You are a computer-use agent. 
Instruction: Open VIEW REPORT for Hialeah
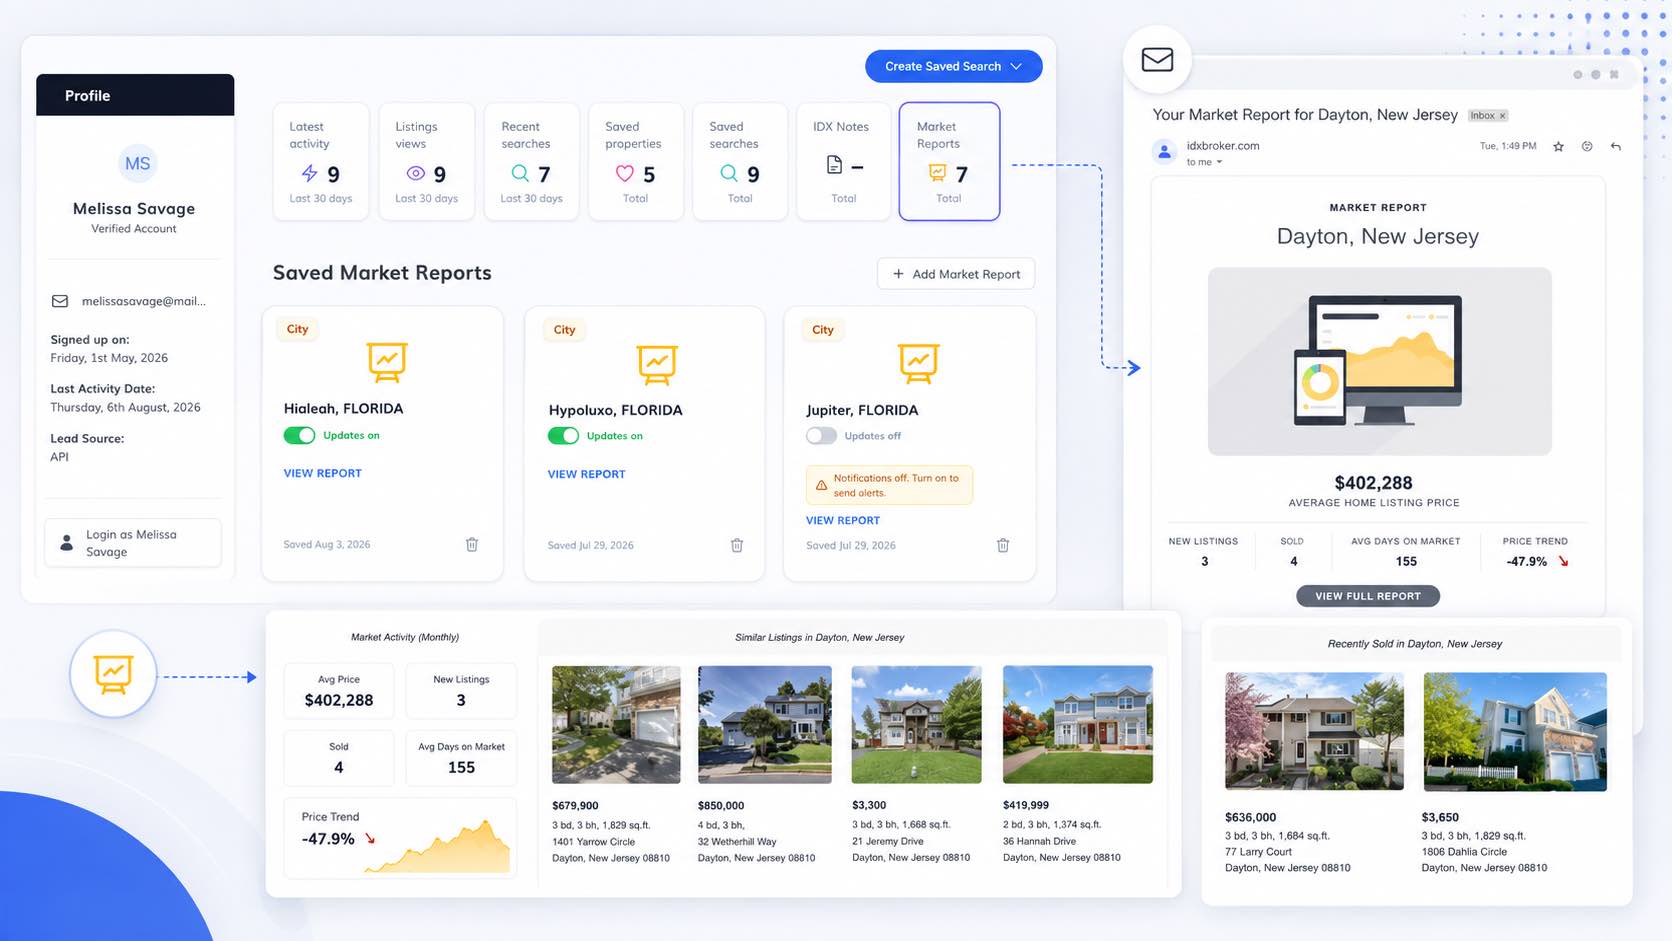[322, 473]
